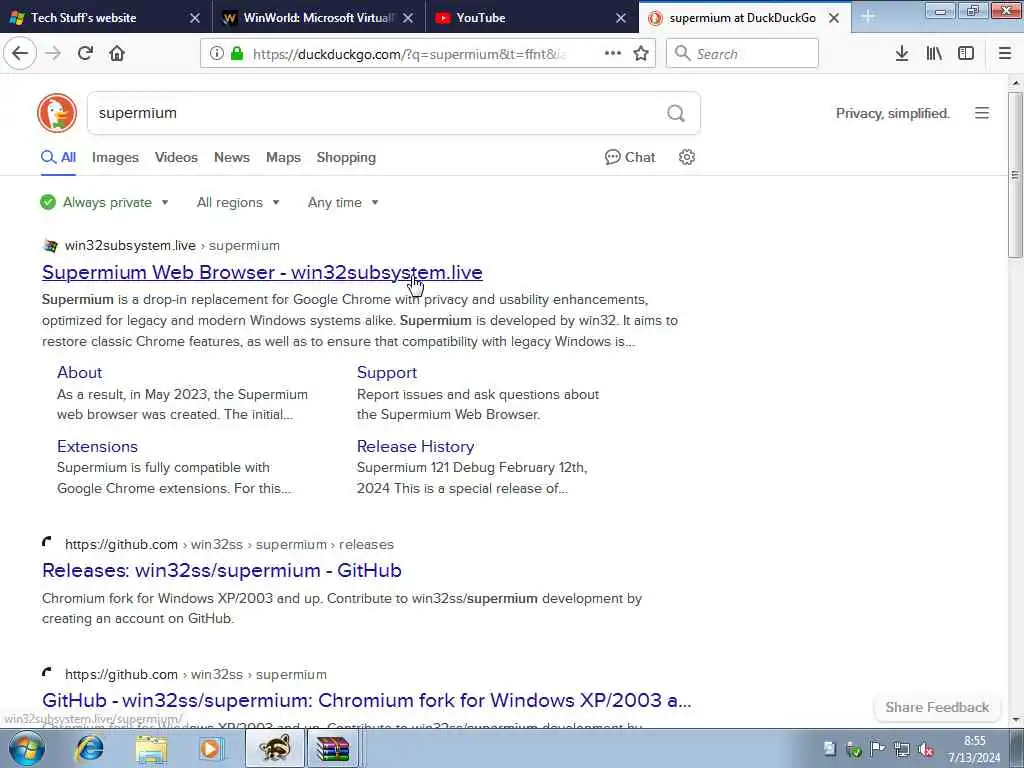
Task: Launch Internet Explorer from the taskbar
Action: coord(89,748)
